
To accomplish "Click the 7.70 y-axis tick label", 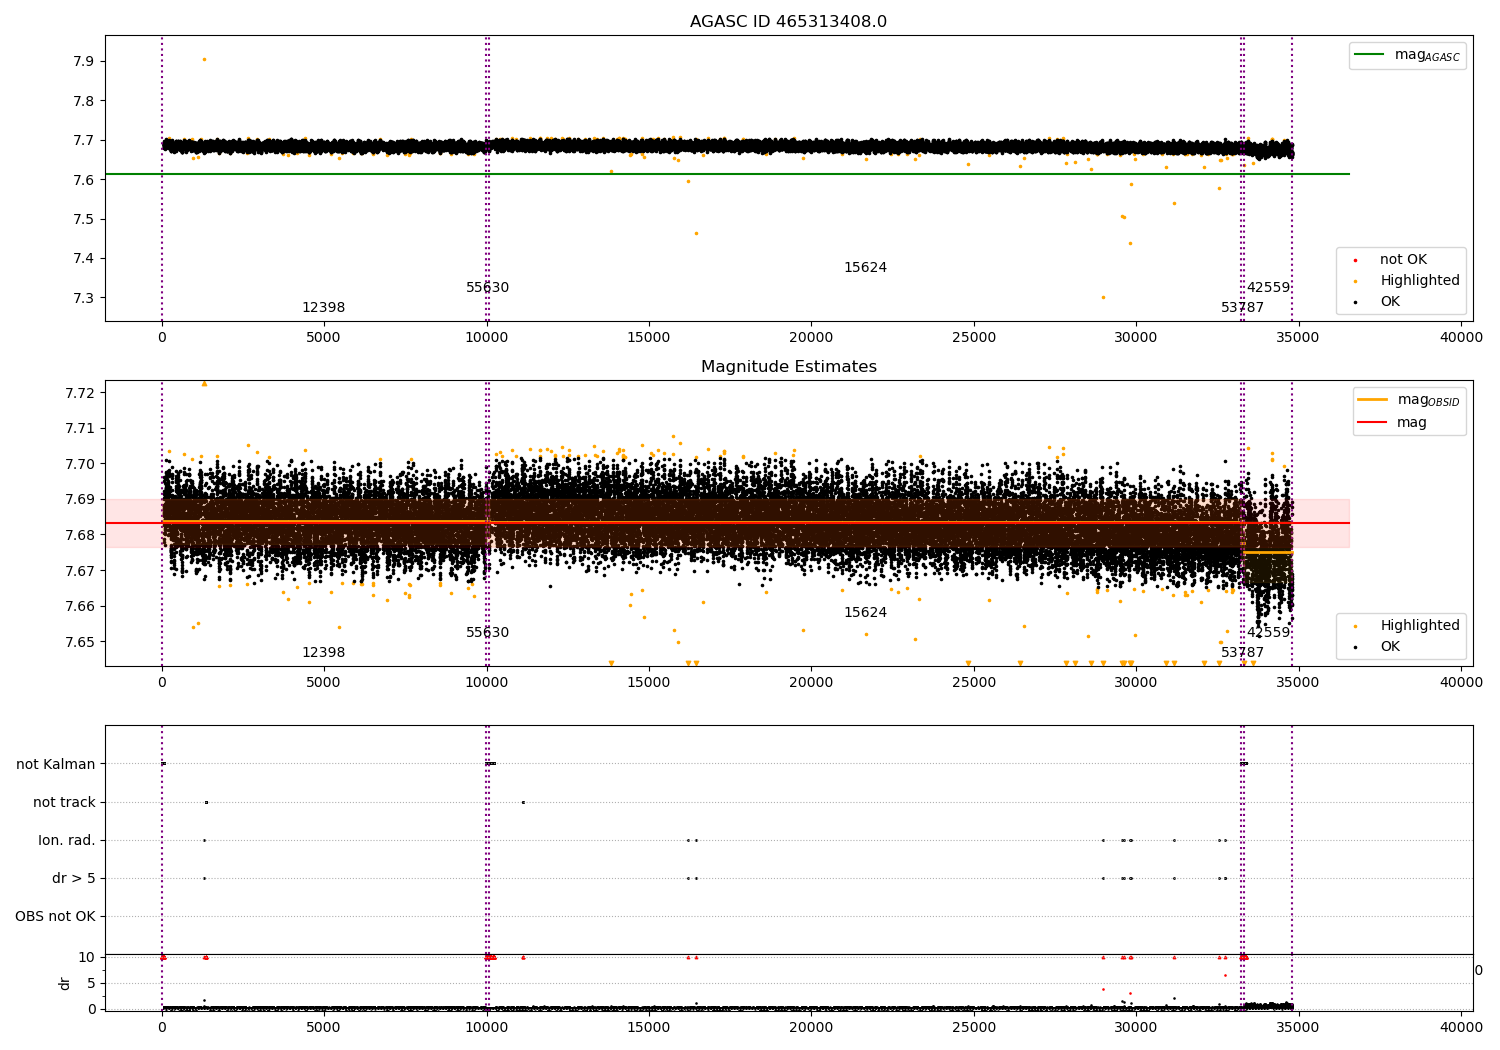I will [x=80, y=464].
